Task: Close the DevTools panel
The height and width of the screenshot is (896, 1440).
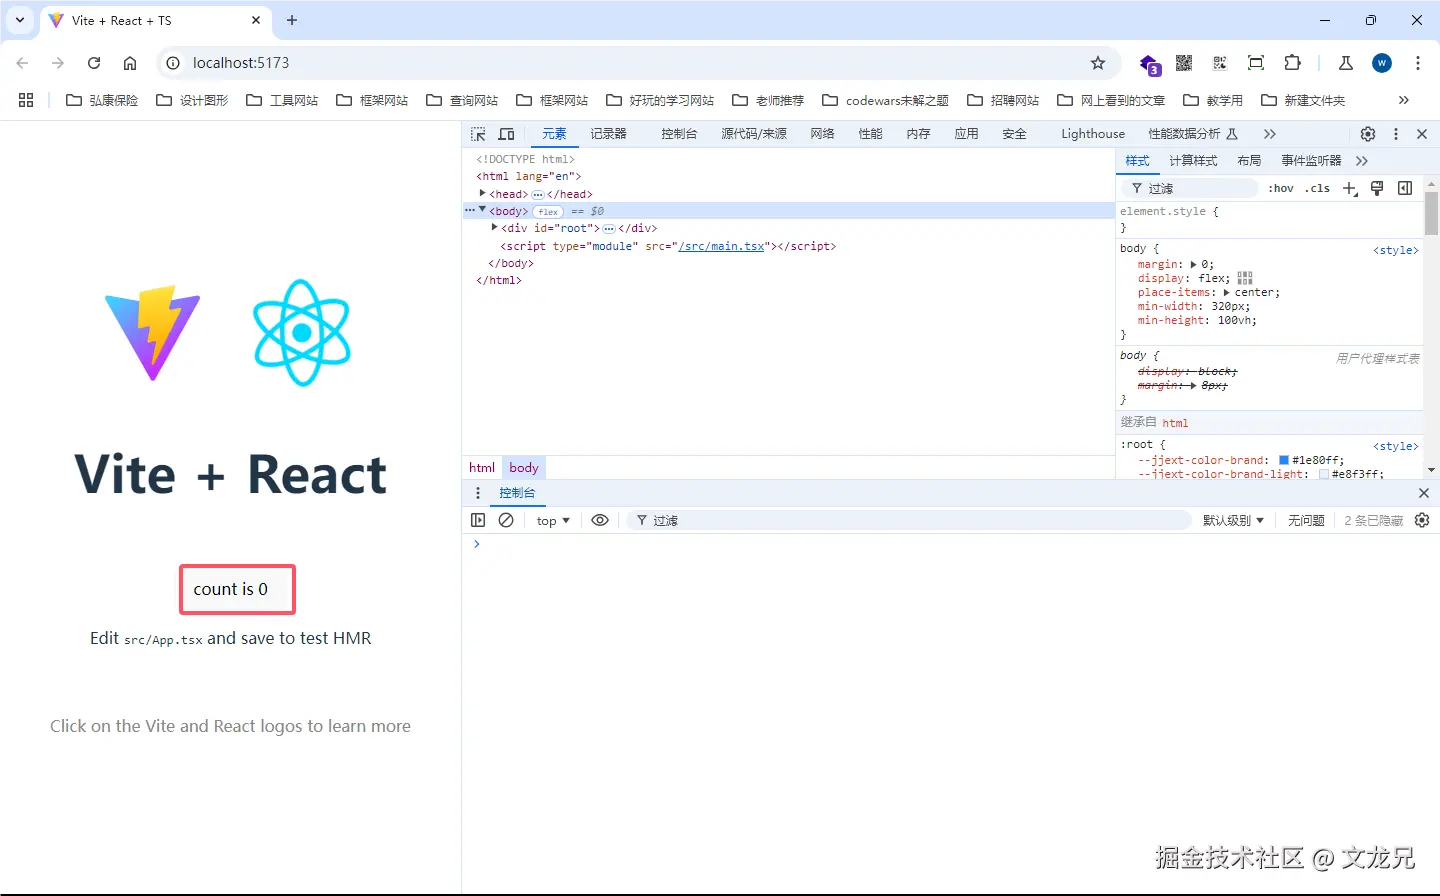Action: coord(1422,134)
